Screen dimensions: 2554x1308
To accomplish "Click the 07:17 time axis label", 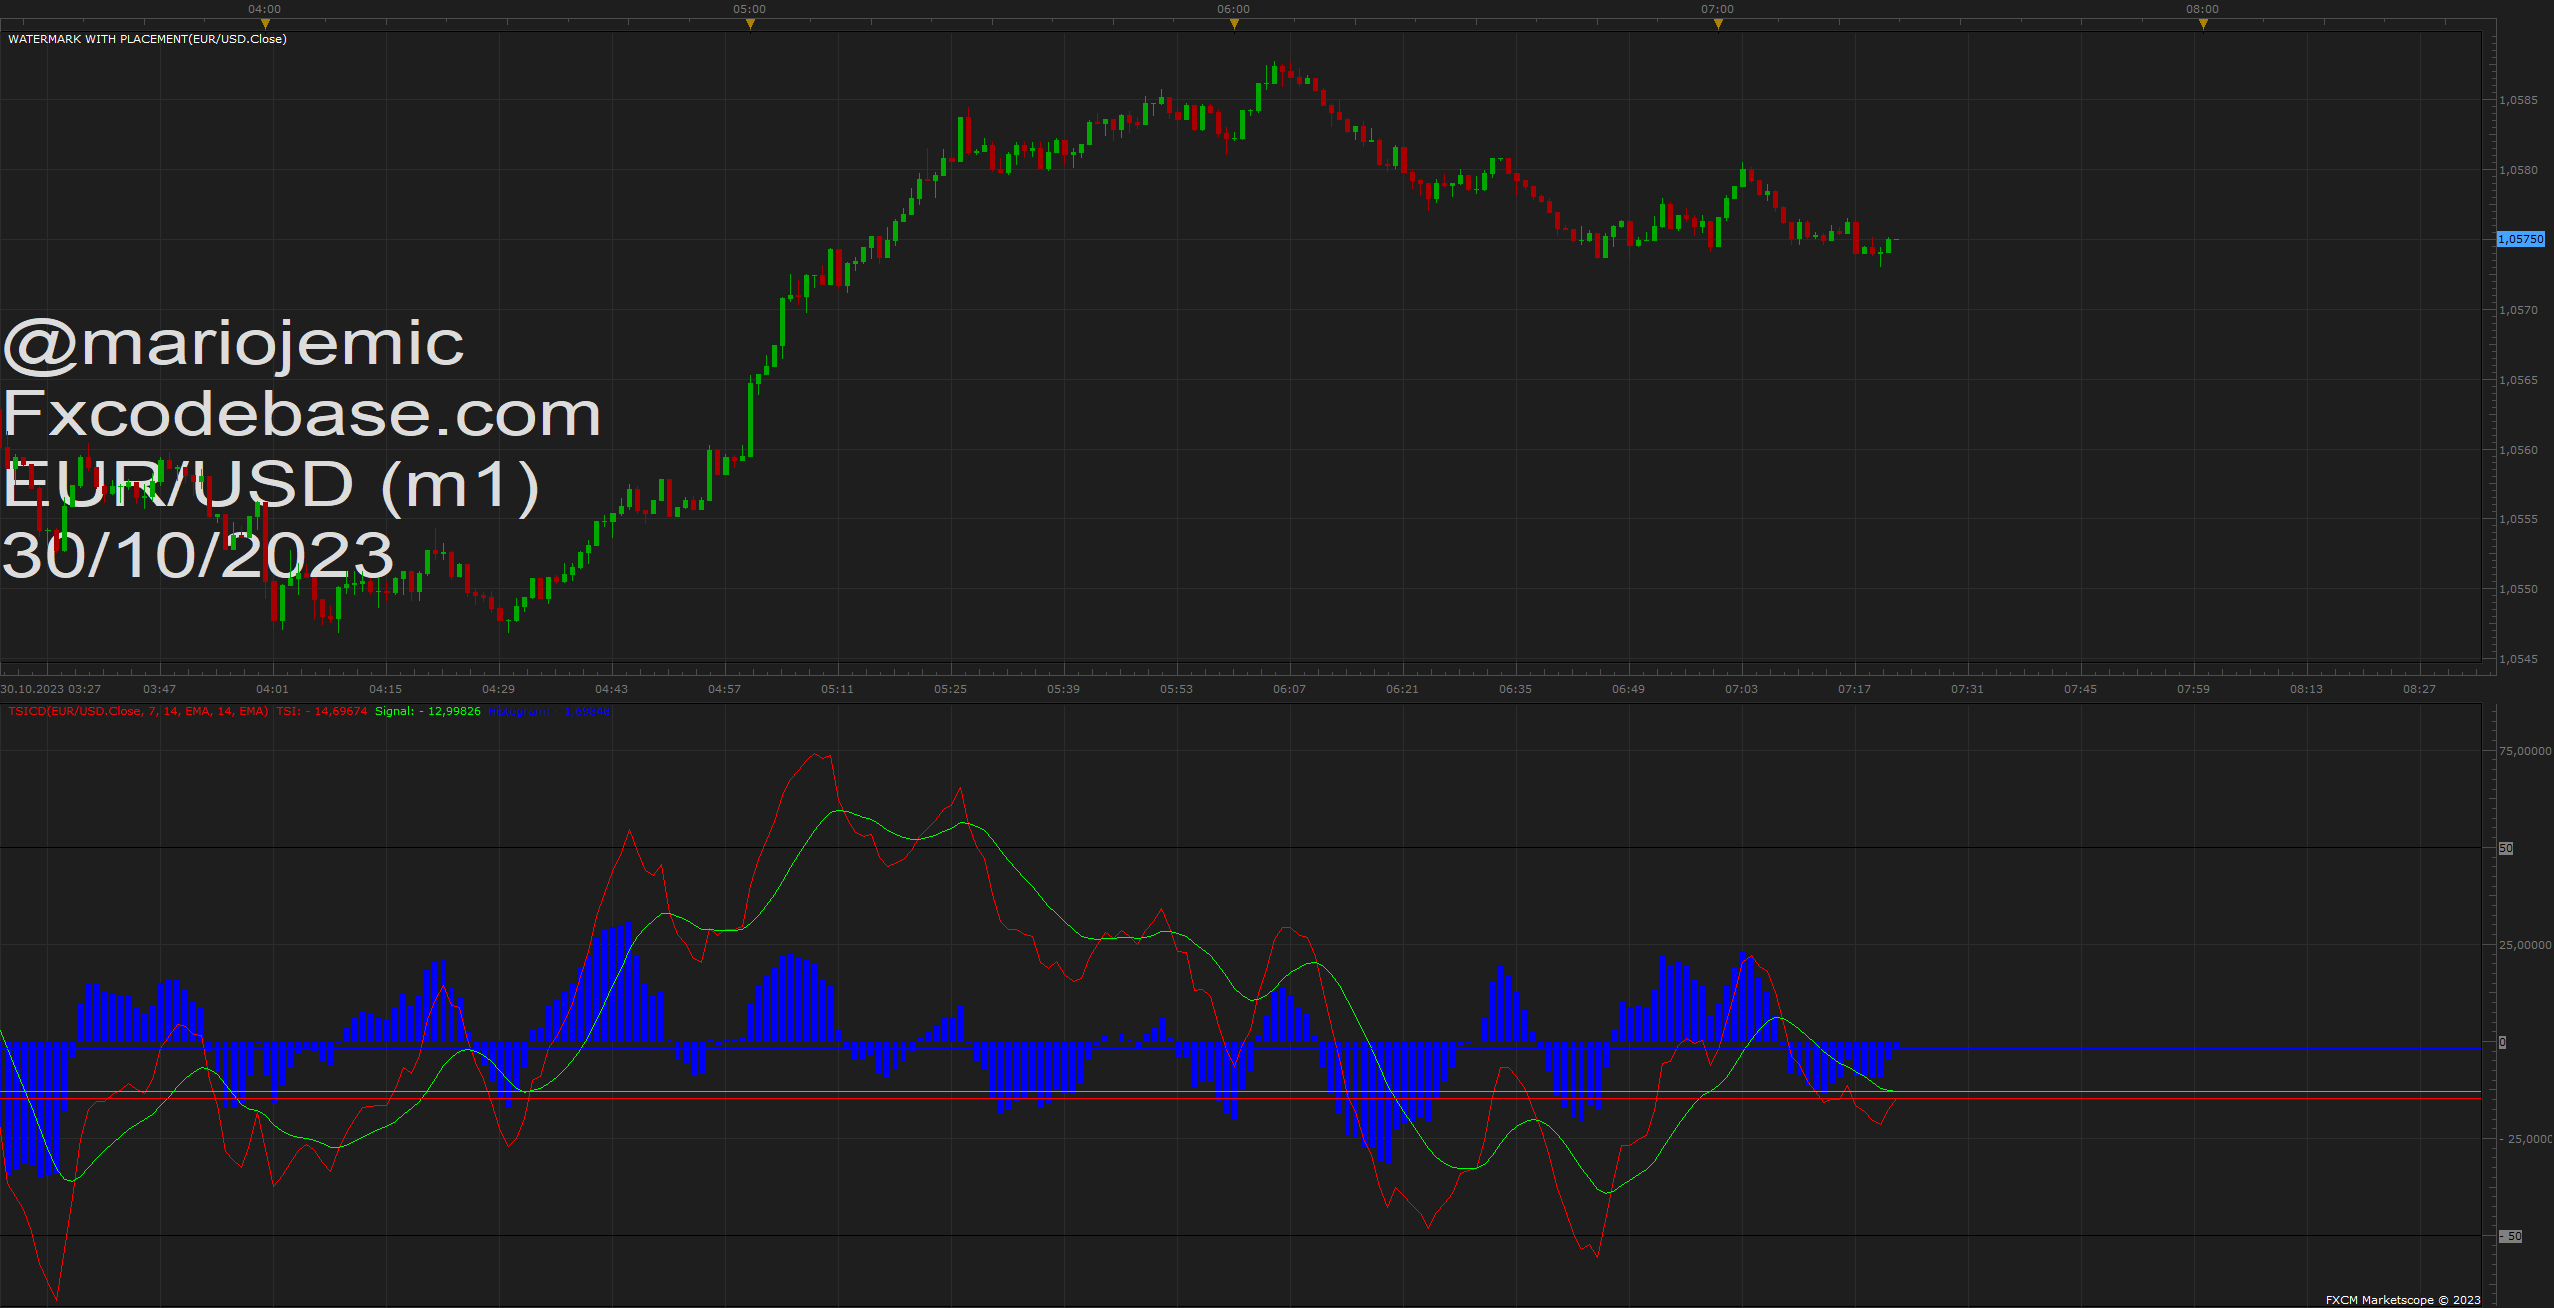I will [1854, 689].
